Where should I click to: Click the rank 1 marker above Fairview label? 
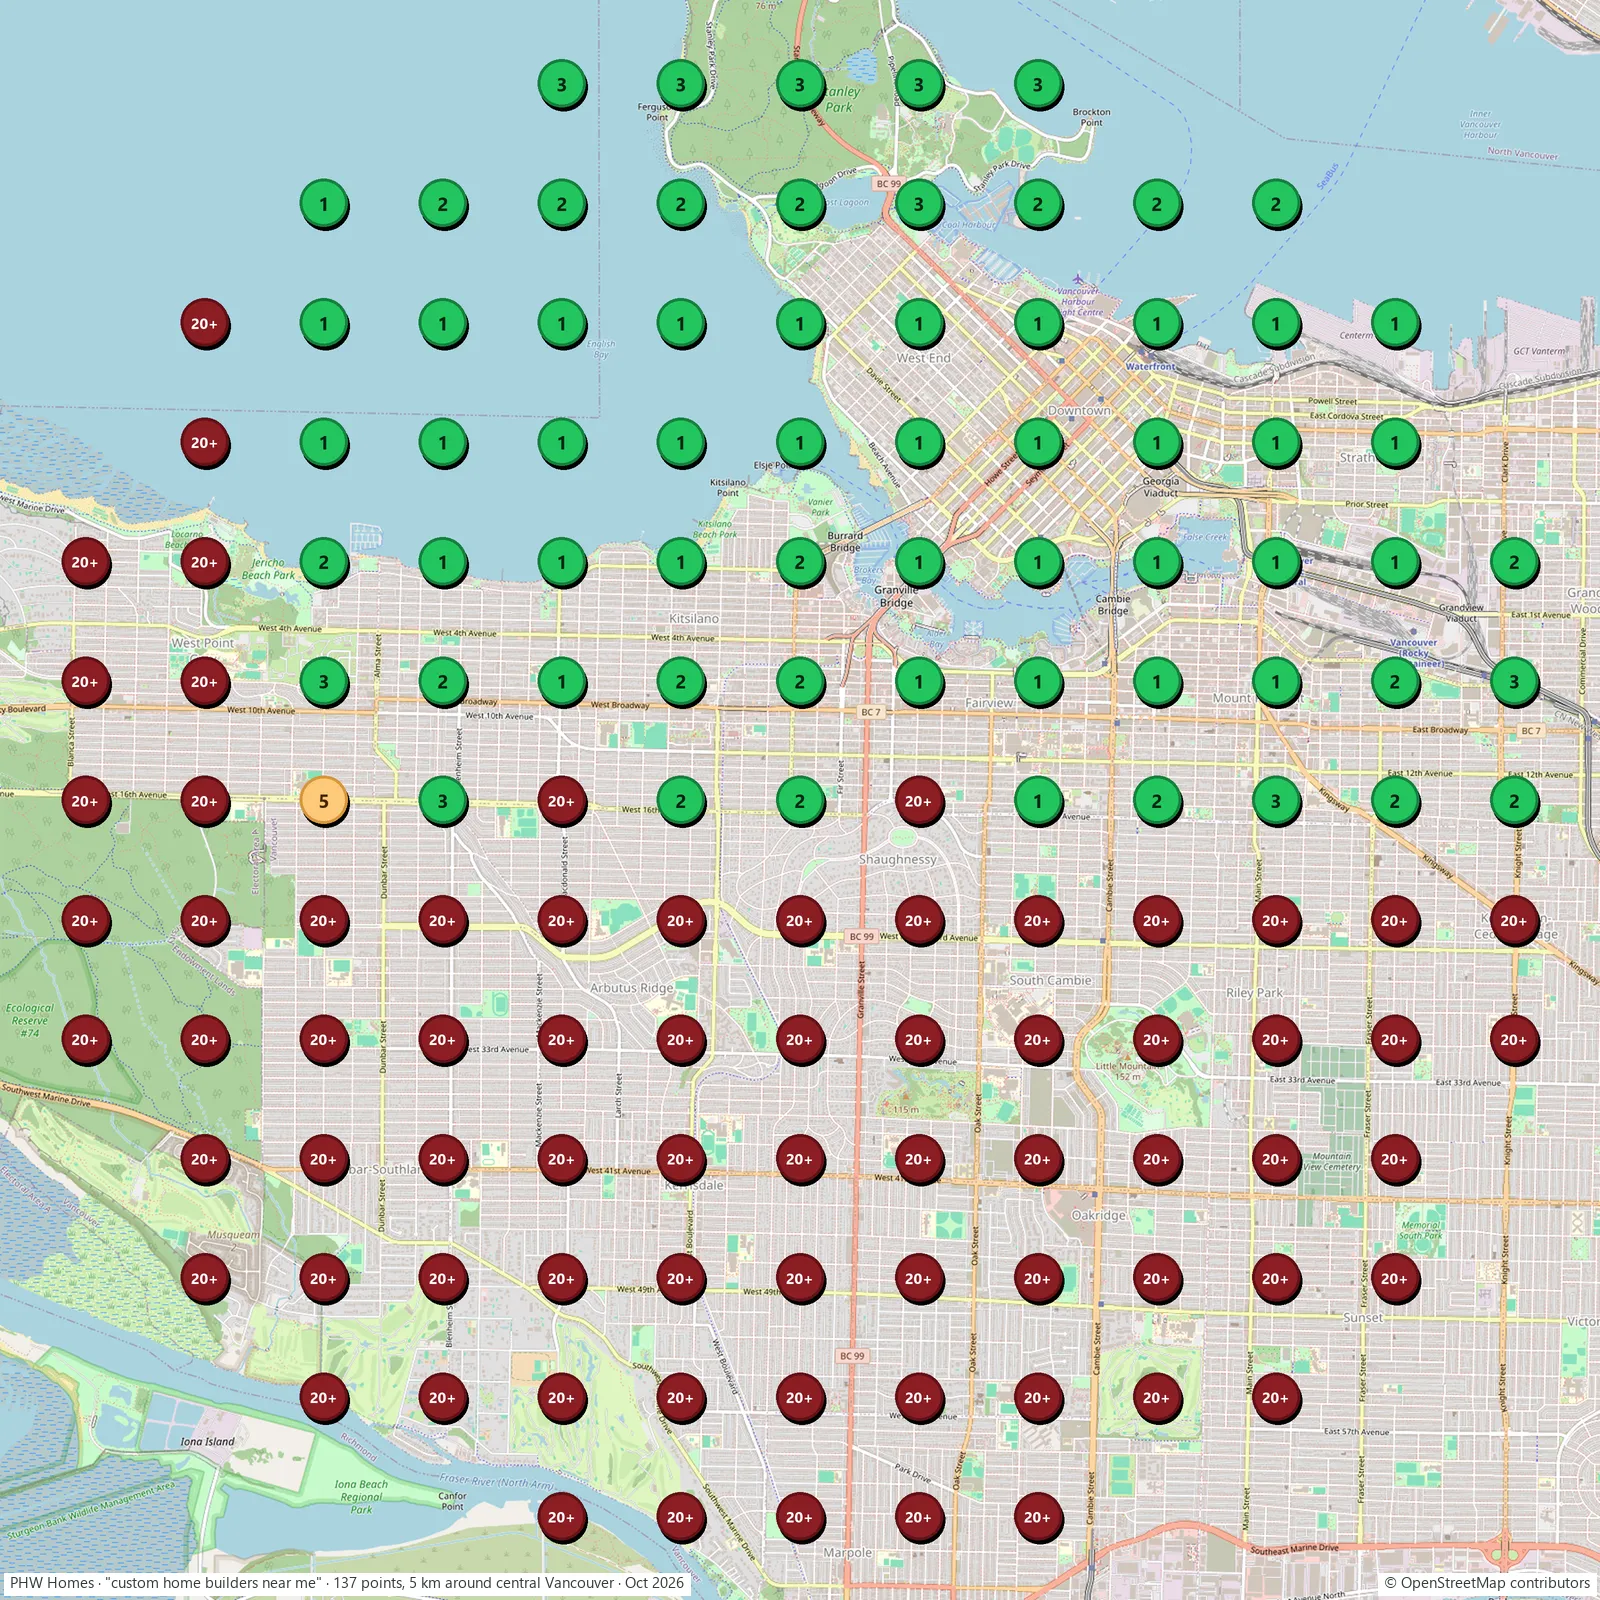(1038, 682)
